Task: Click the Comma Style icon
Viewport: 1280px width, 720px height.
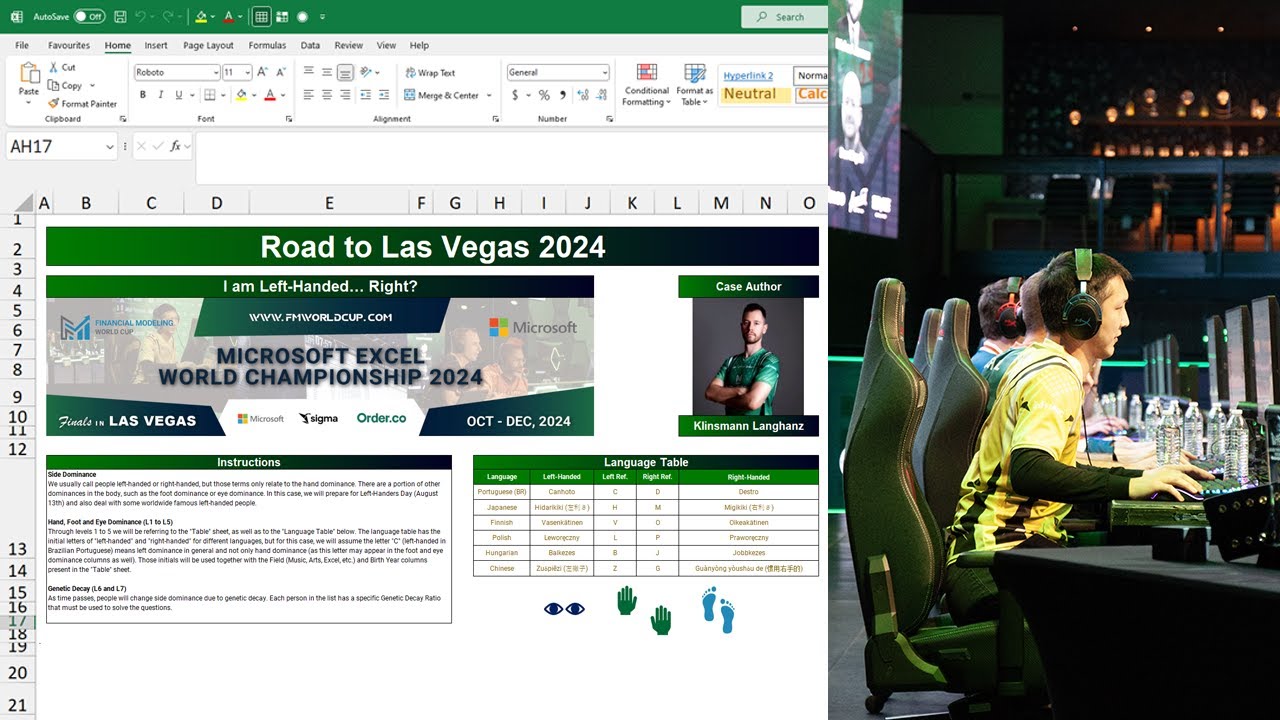Action: tap(562, 95)
